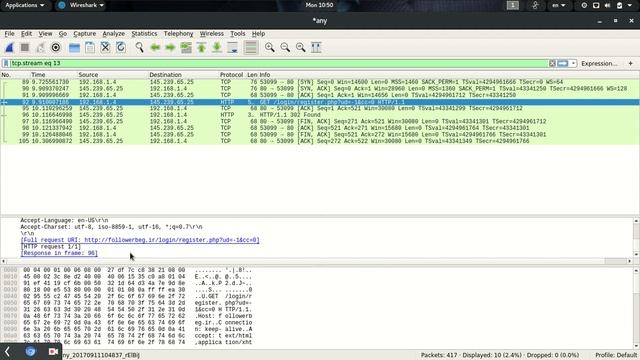Add a filter button with plus
The height and width of the screenshot is (360, 640).
point(631,63)
